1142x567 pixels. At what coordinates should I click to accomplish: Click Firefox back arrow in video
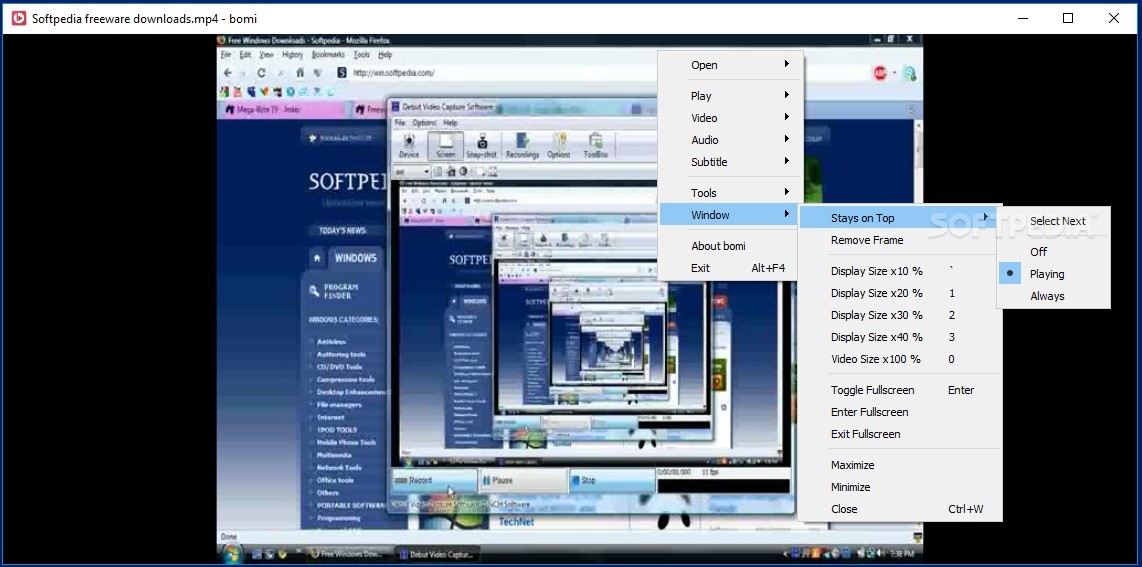pos(227,73)
